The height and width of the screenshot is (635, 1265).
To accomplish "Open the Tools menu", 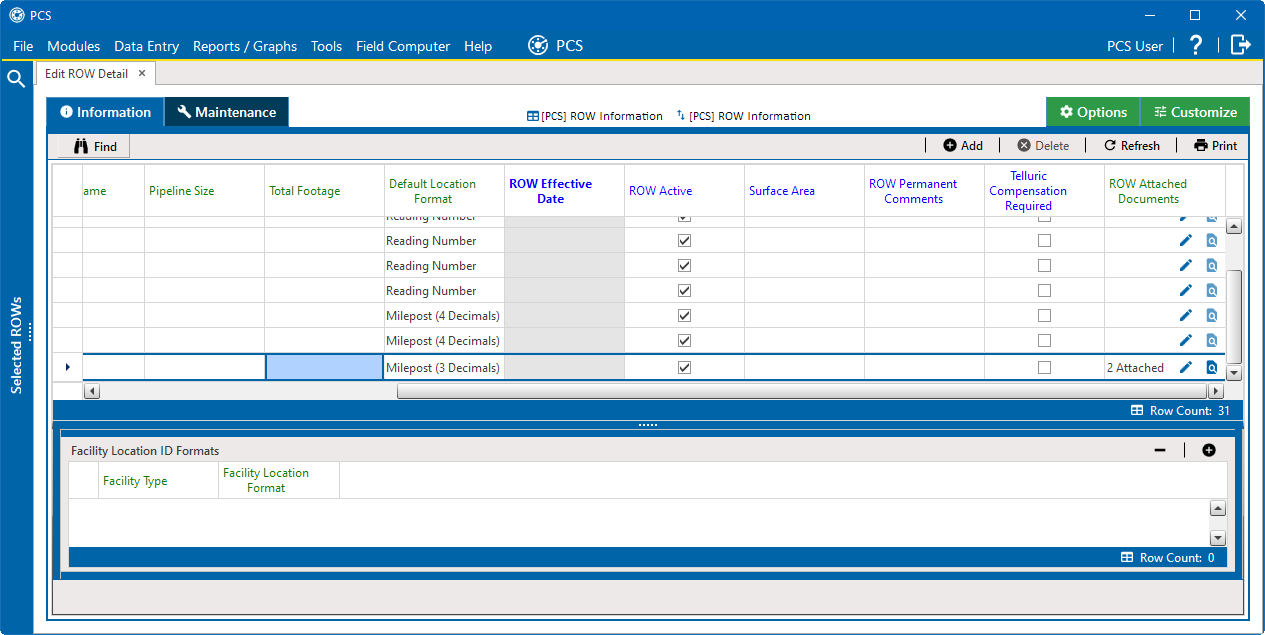I will [x=326, y=46].
